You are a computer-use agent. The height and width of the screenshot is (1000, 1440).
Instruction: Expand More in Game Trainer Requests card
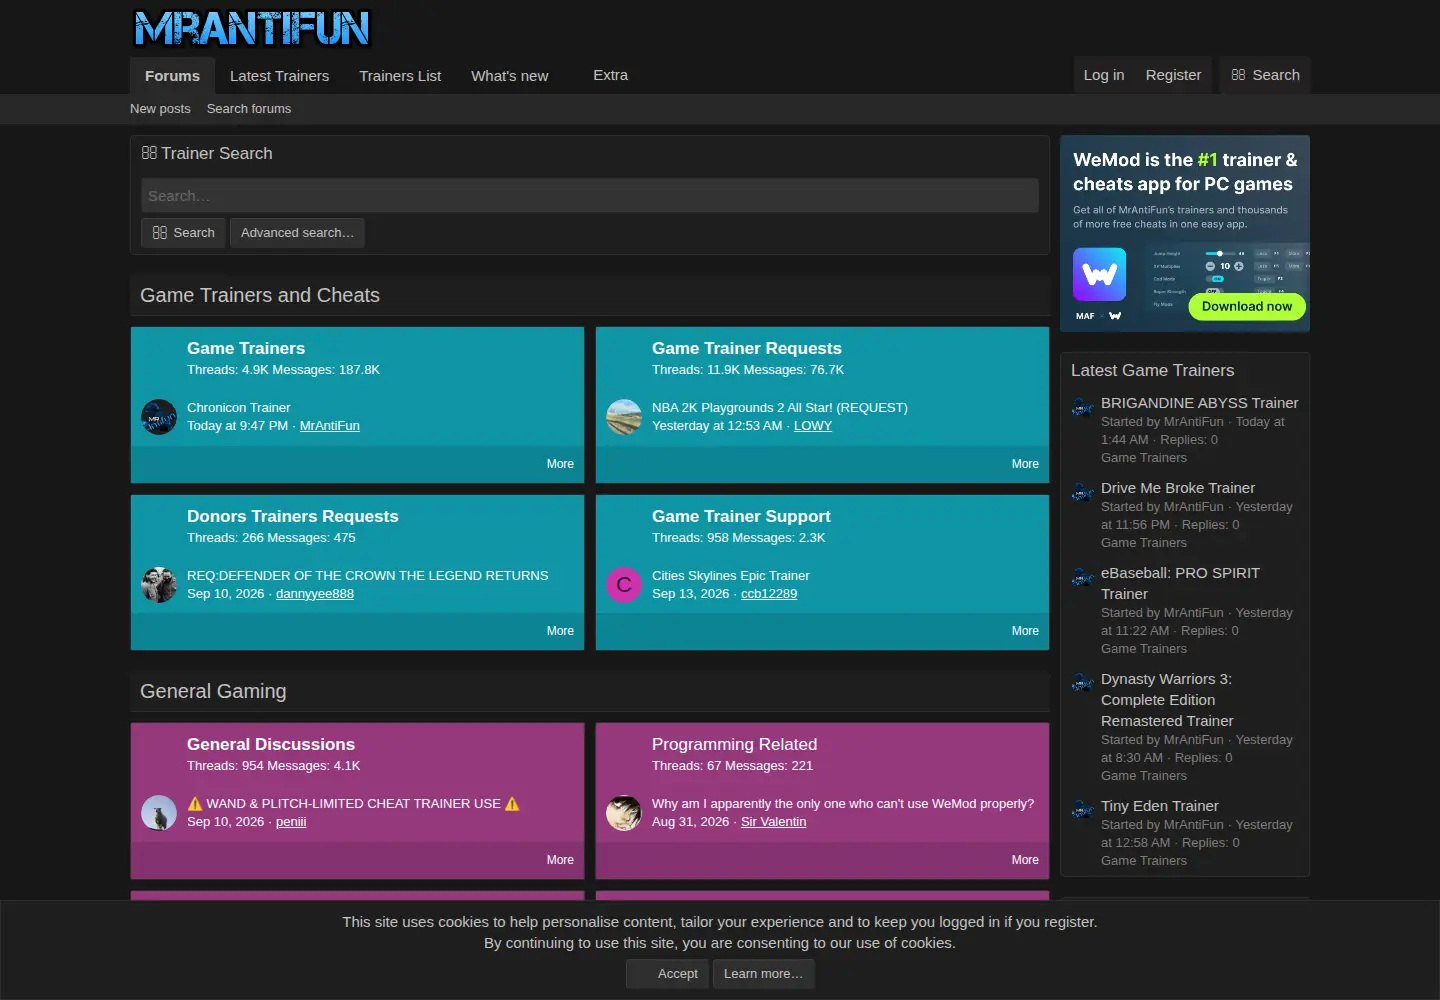tap(1025, 464)
